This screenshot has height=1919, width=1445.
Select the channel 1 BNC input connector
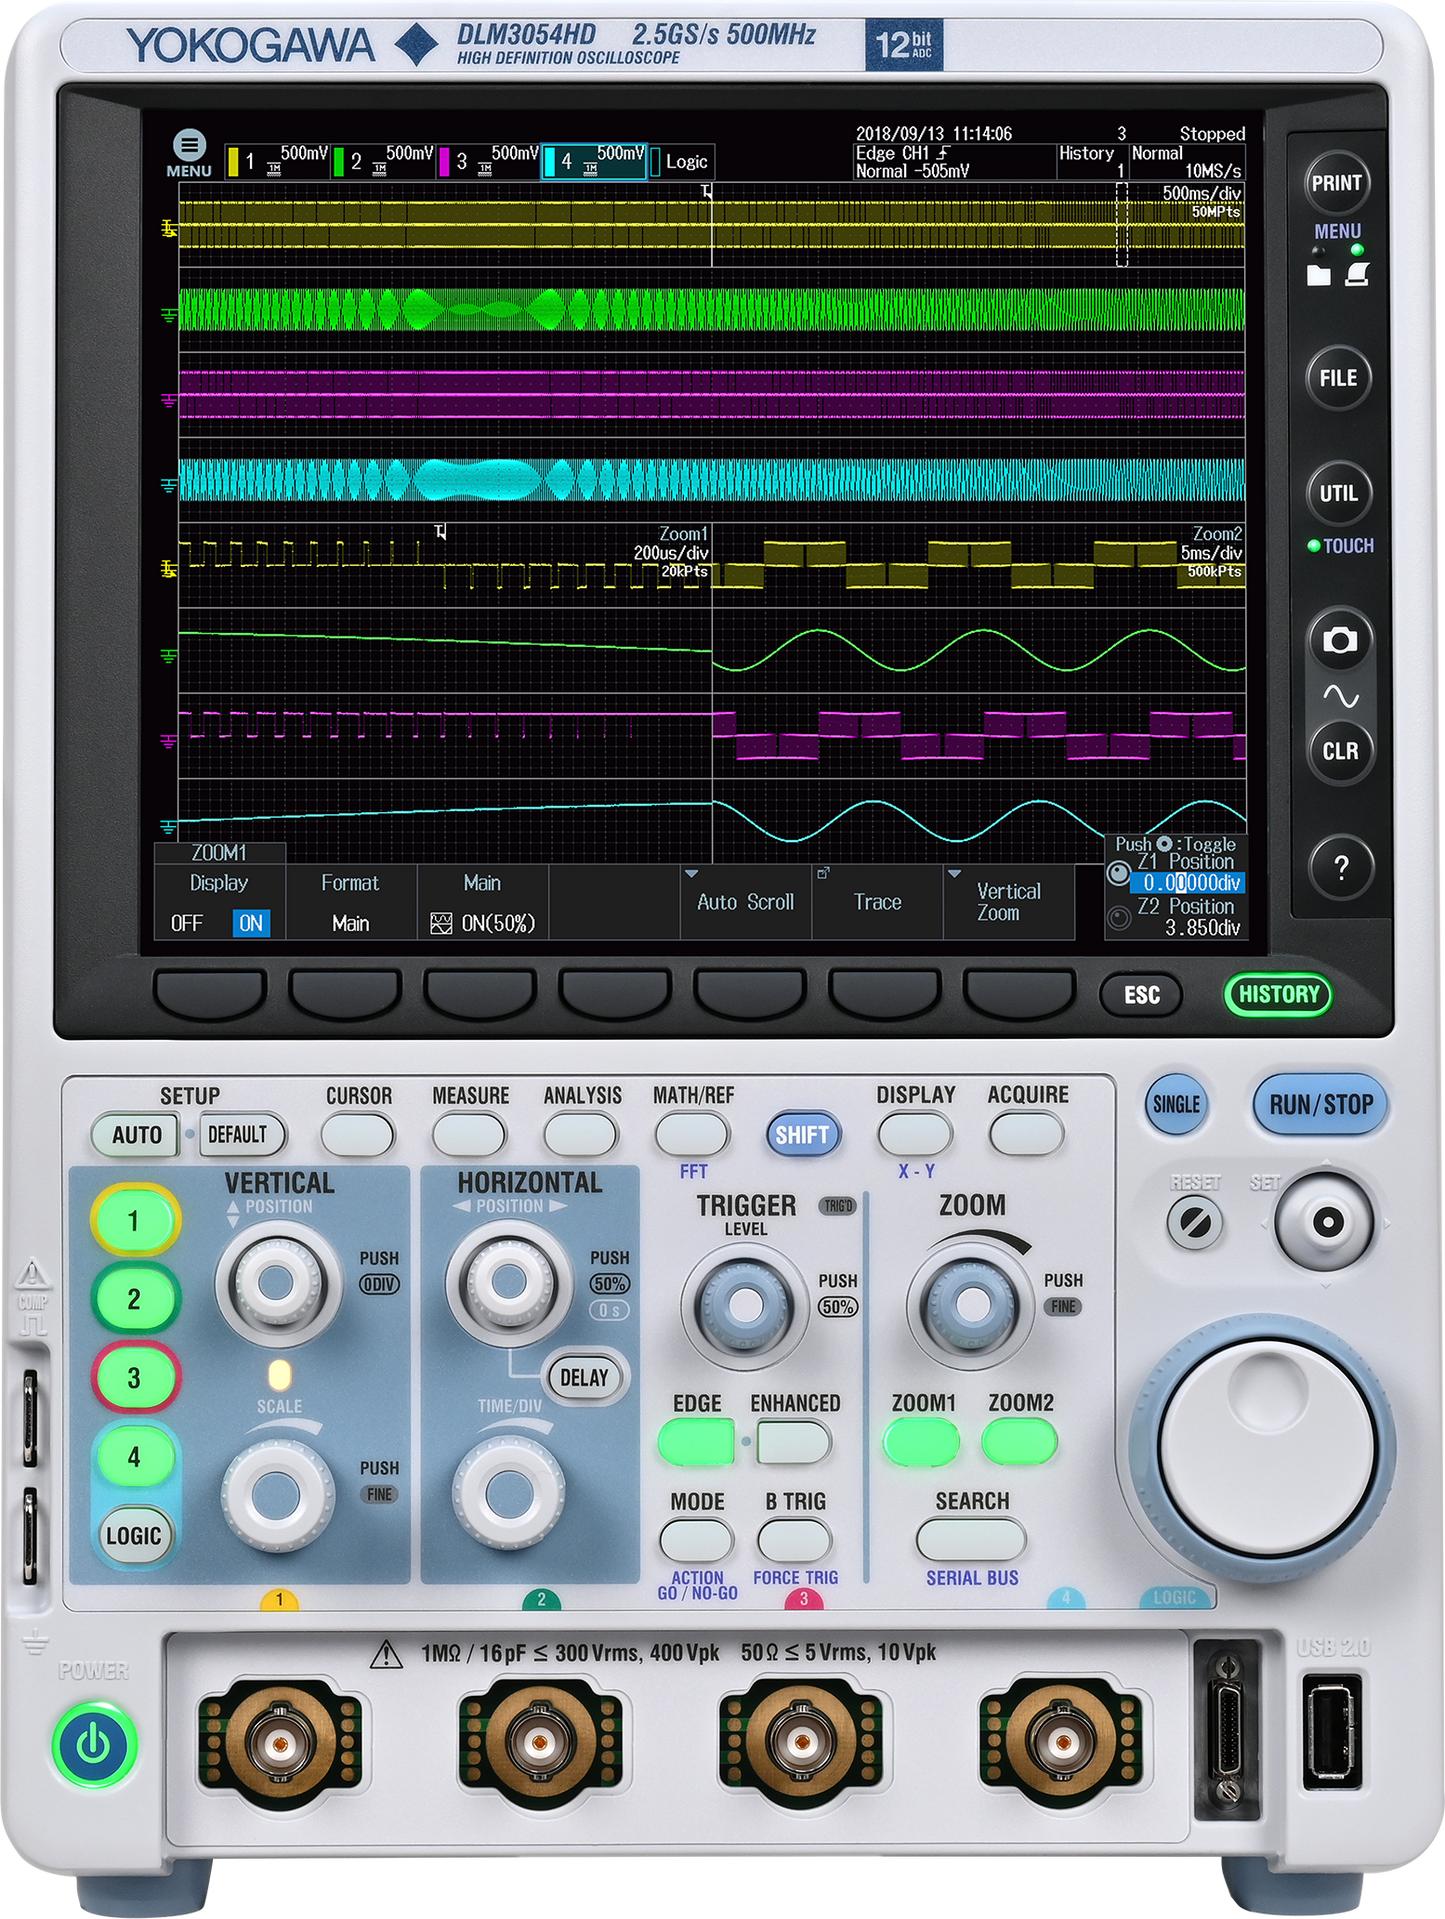pos(280,1745)
